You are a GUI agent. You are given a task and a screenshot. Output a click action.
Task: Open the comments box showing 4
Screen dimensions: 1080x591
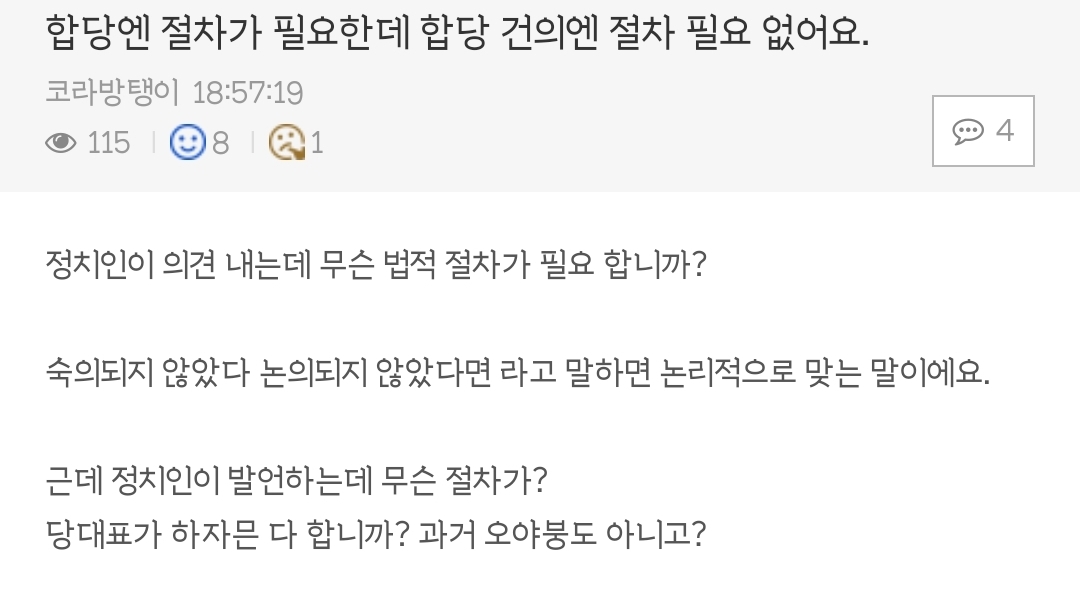(983, 131)
